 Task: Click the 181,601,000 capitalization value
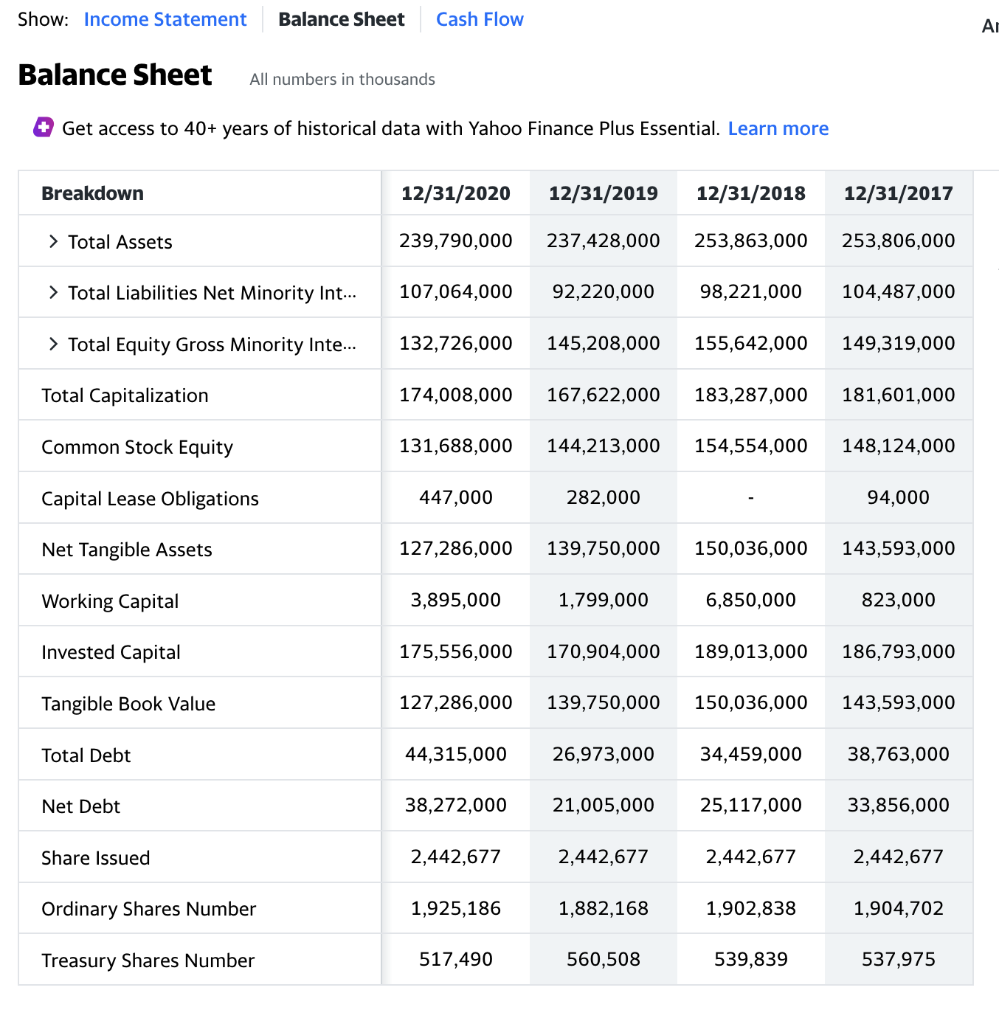(x=898, y=395)
